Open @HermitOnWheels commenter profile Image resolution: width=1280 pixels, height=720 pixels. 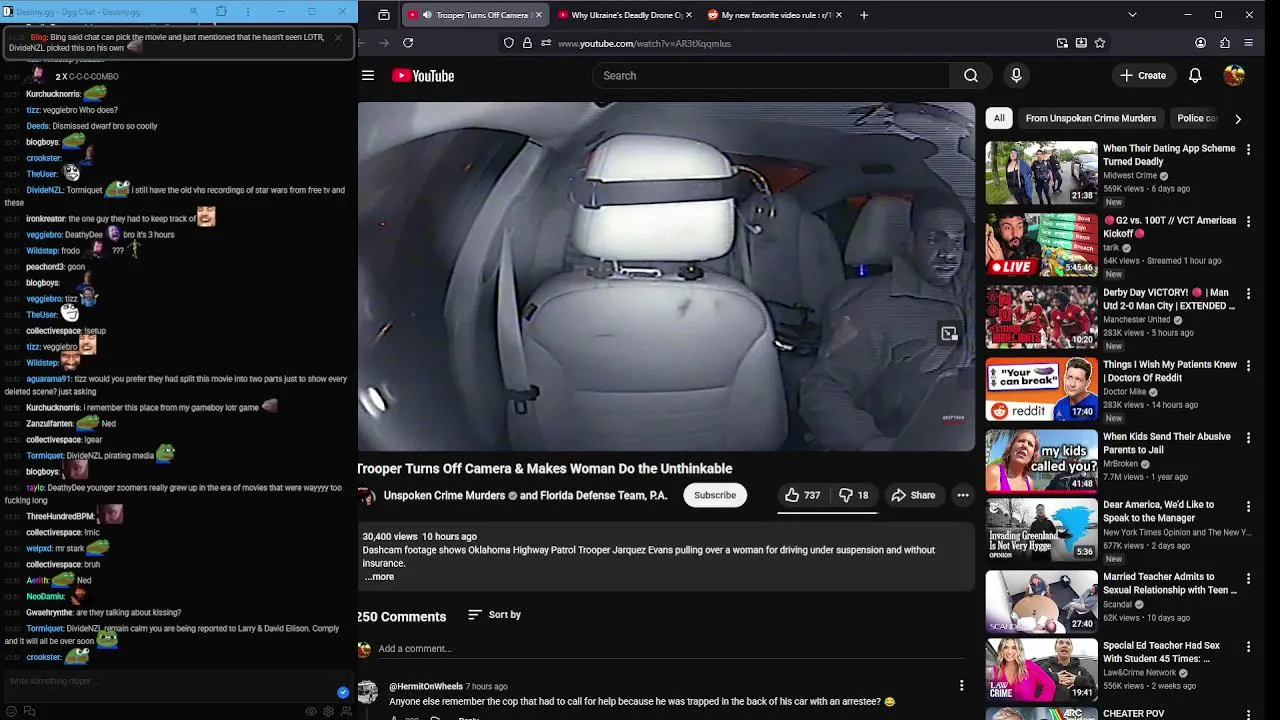426,687
